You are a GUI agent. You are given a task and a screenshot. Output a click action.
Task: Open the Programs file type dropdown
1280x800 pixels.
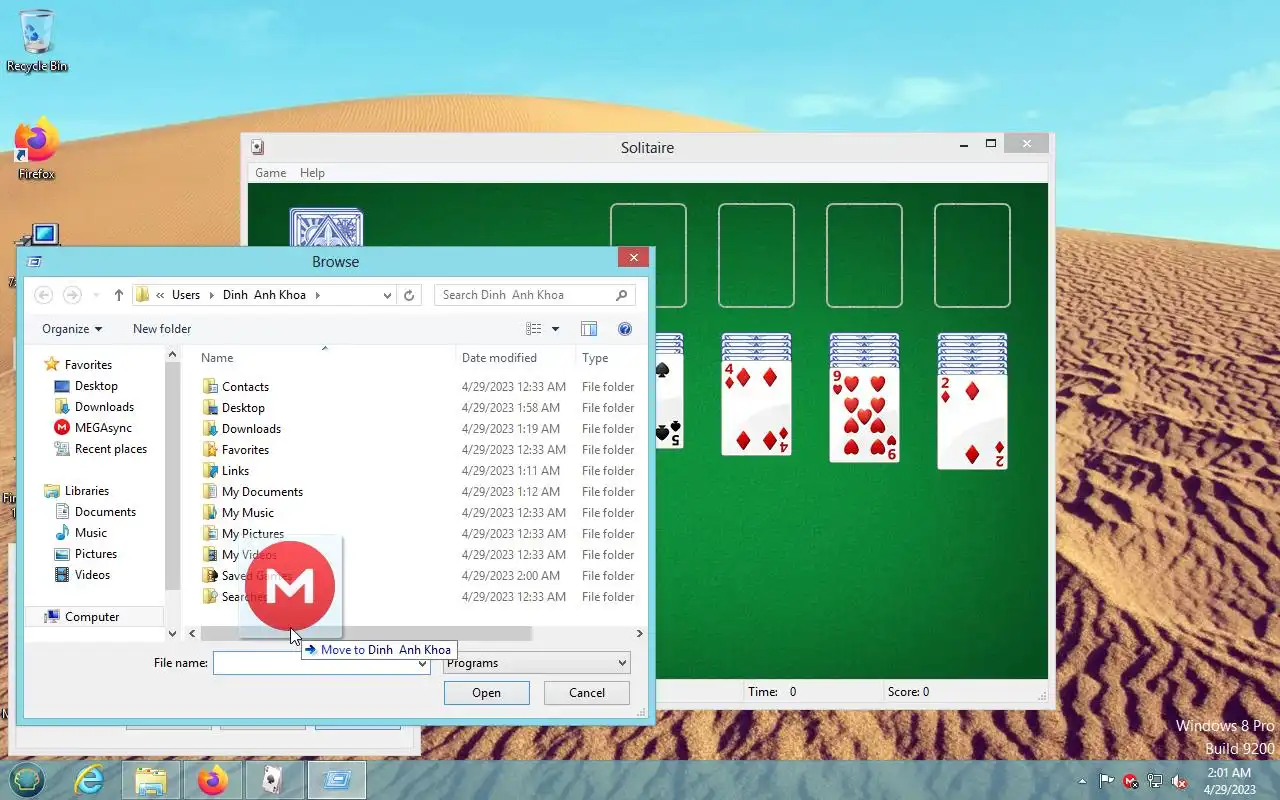coord(537,663)
